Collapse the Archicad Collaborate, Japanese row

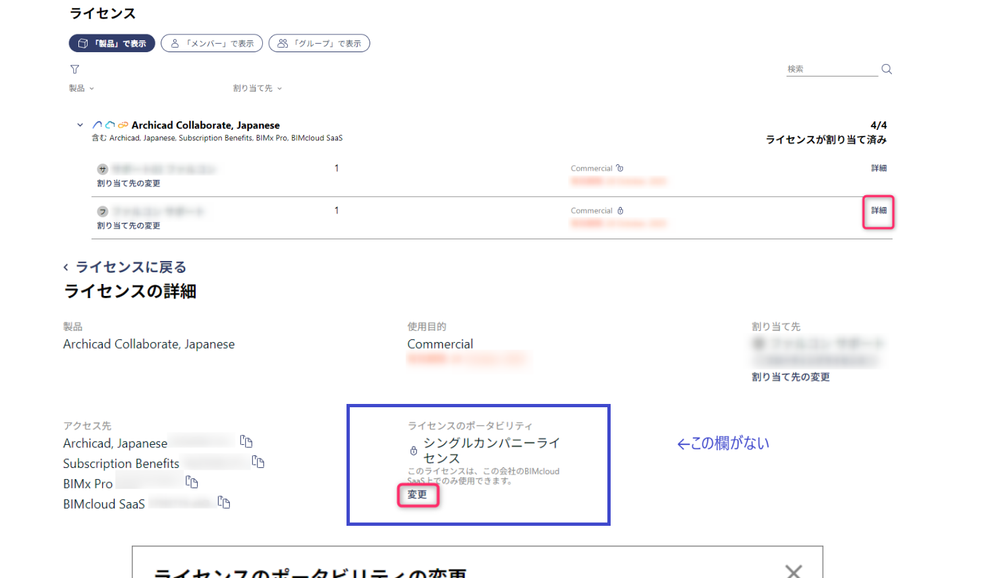[x=80, y=125]
